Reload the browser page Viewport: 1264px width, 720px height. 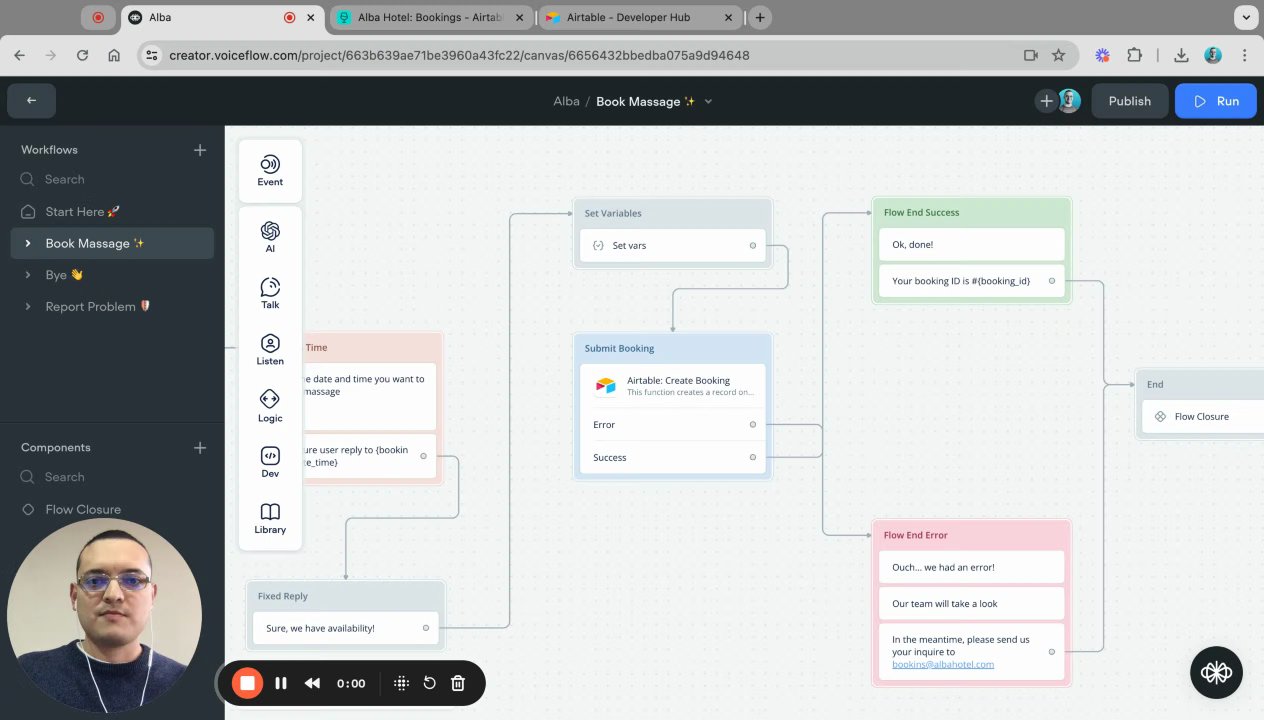(82, 56)
